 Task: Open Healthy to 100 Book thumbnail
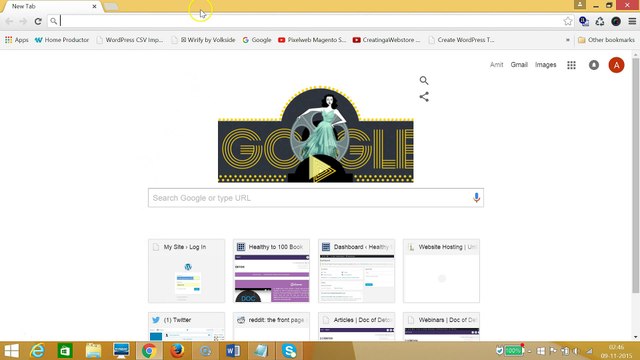[x=271, y=271]
